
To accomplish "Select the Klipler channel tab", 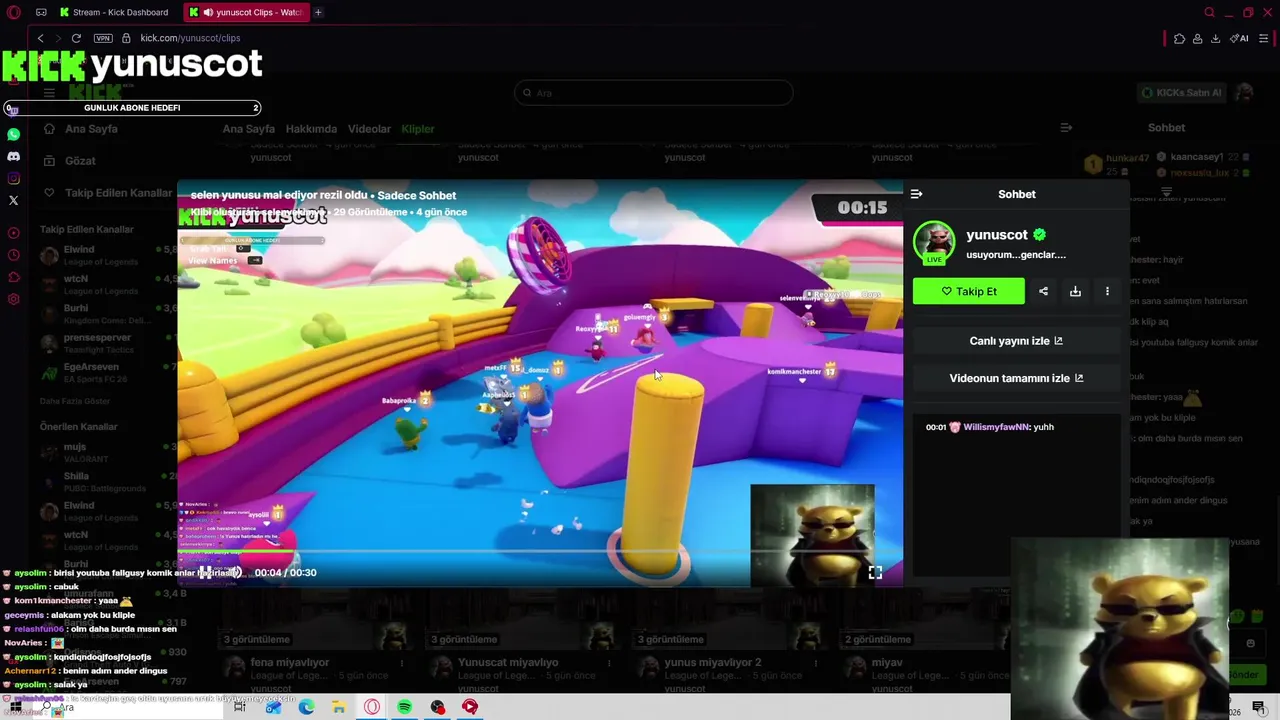I will (418, 129).
